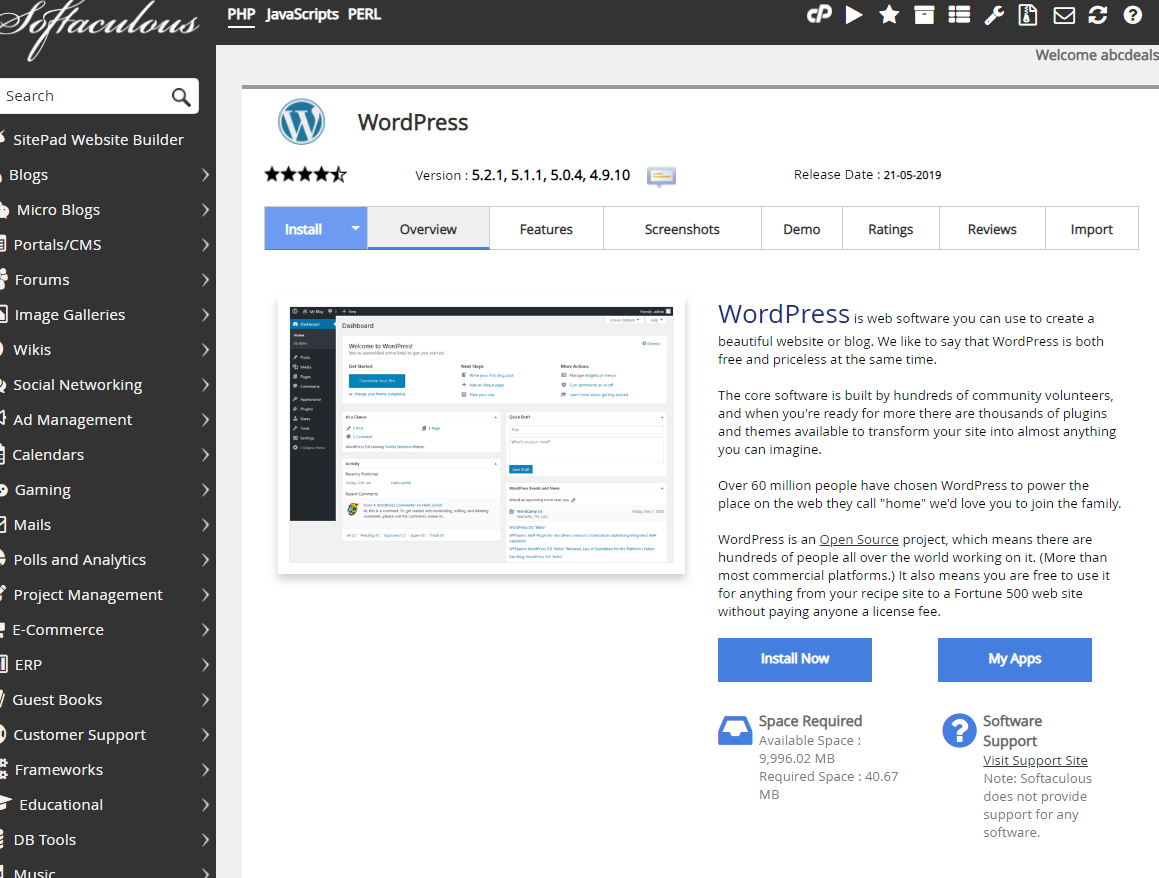Screen dimensions: 1159x878
Task: Click the My Apps button
Action: click(1015, 659)
